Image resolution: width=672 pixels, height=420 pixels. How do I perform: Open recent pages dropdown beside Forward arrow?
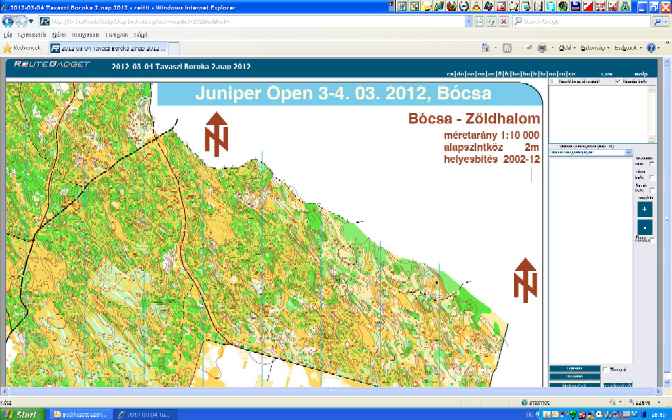coord(31,21)
